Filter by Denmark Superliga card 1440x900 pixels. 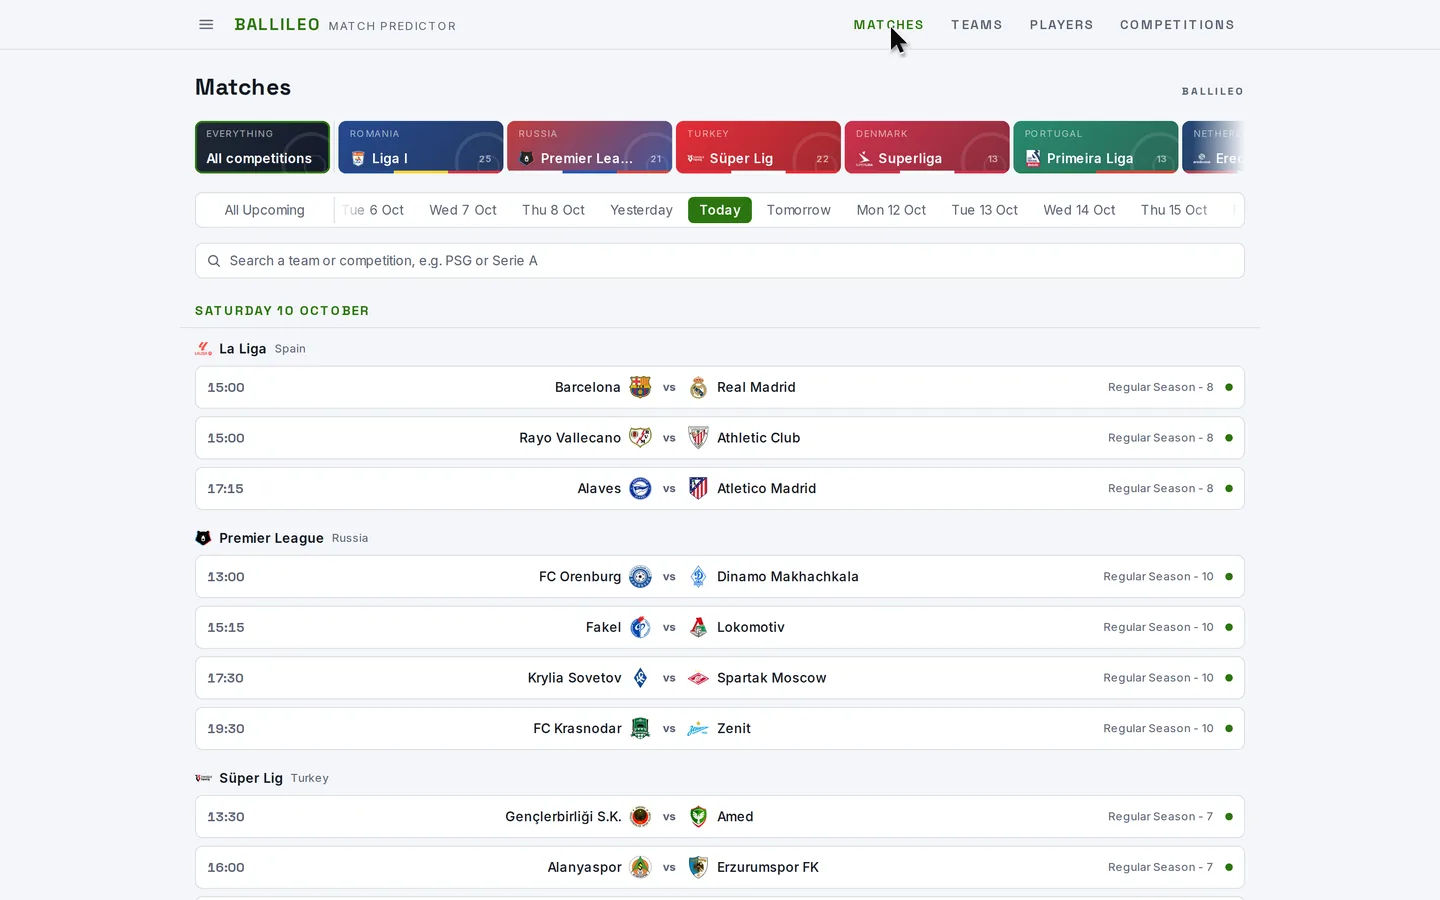click(x=927, y=147)
